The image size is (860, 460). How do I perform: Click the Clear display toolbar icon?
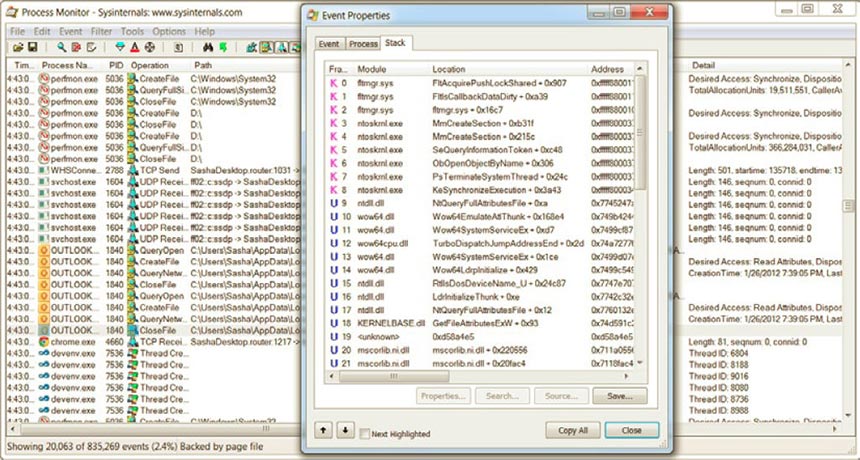pyautogui.click(x=91, y=48)
